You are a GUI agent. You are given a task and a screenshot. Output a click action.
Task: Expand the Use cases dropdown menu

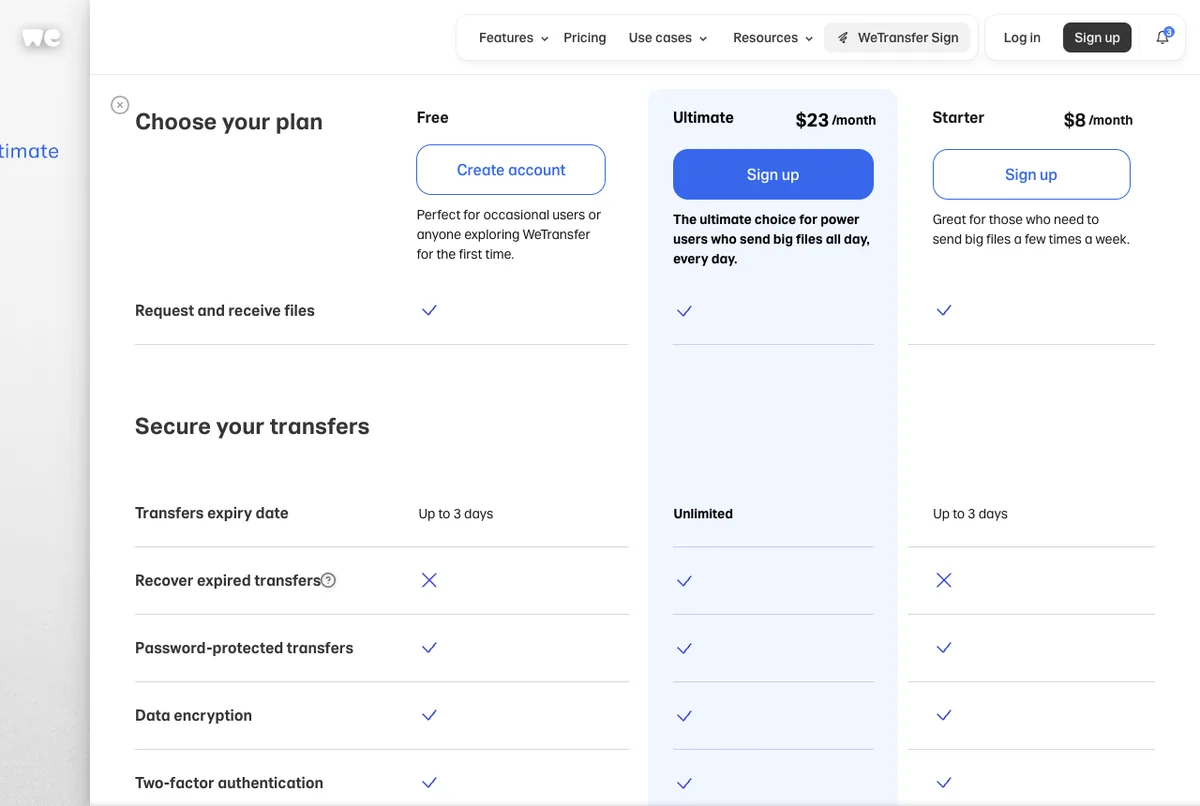668,38
